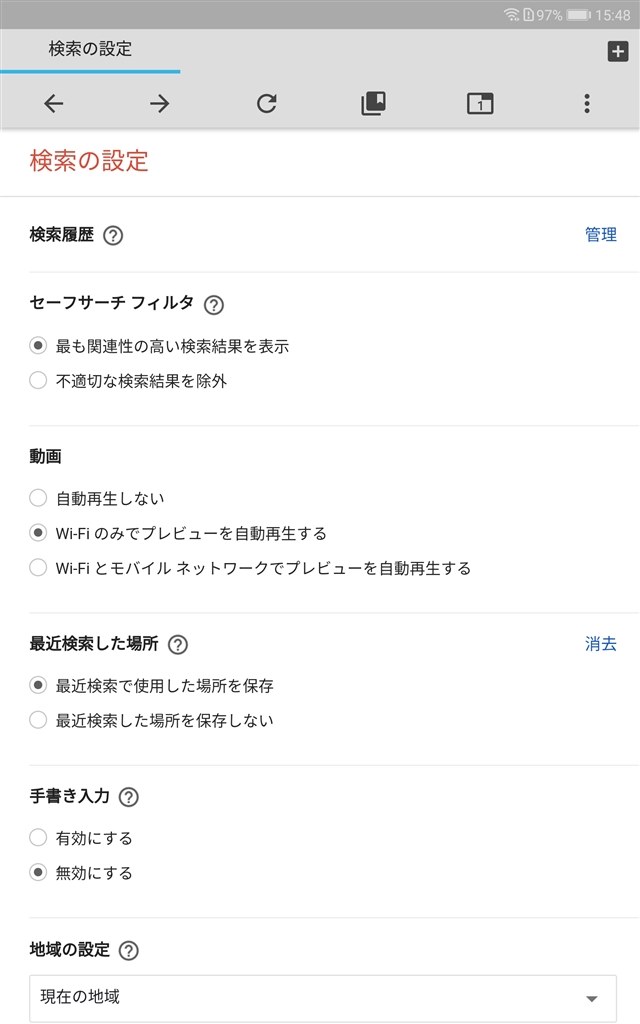The height and width of the screenshot is (1024, 640).
Task: Click the 管理 link for search history
Action: 601,235
